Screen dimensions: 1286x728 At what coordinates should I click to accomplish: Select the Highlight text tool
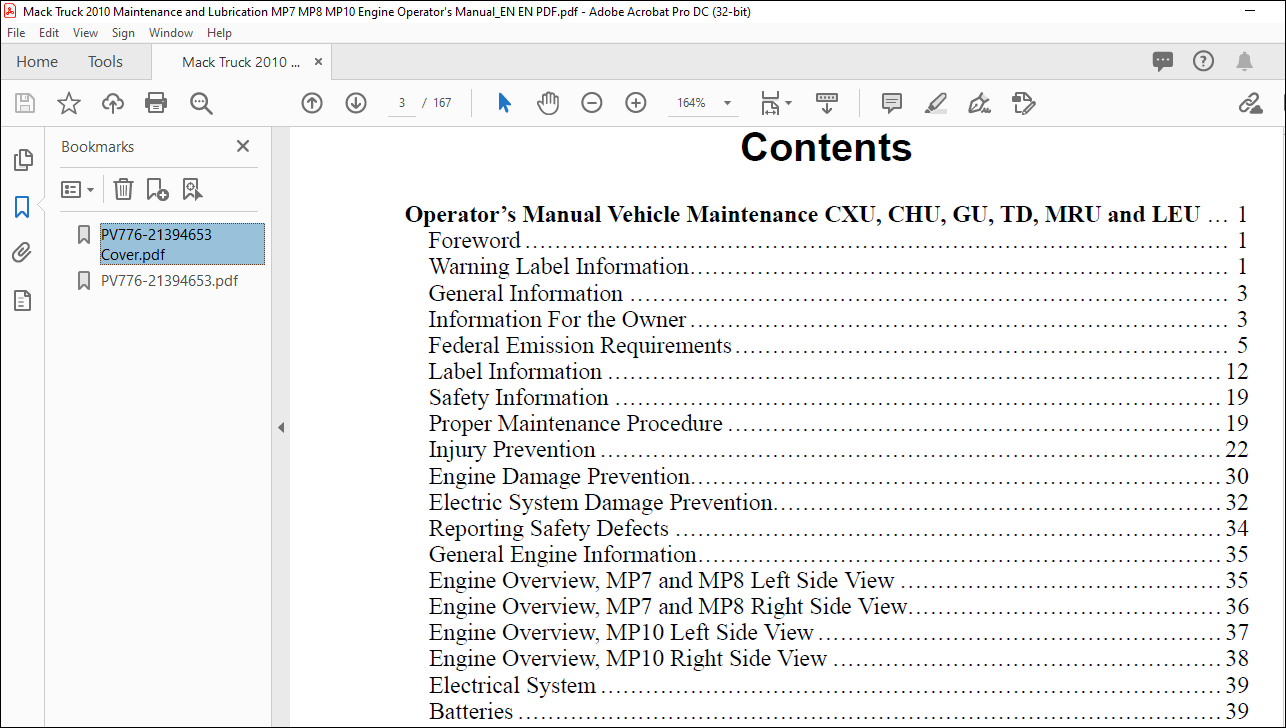click(x=936, y=103)
